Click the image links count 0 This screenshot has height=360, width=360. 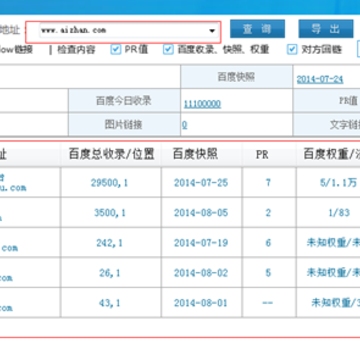pyautogui.click(x=185, y=125)
